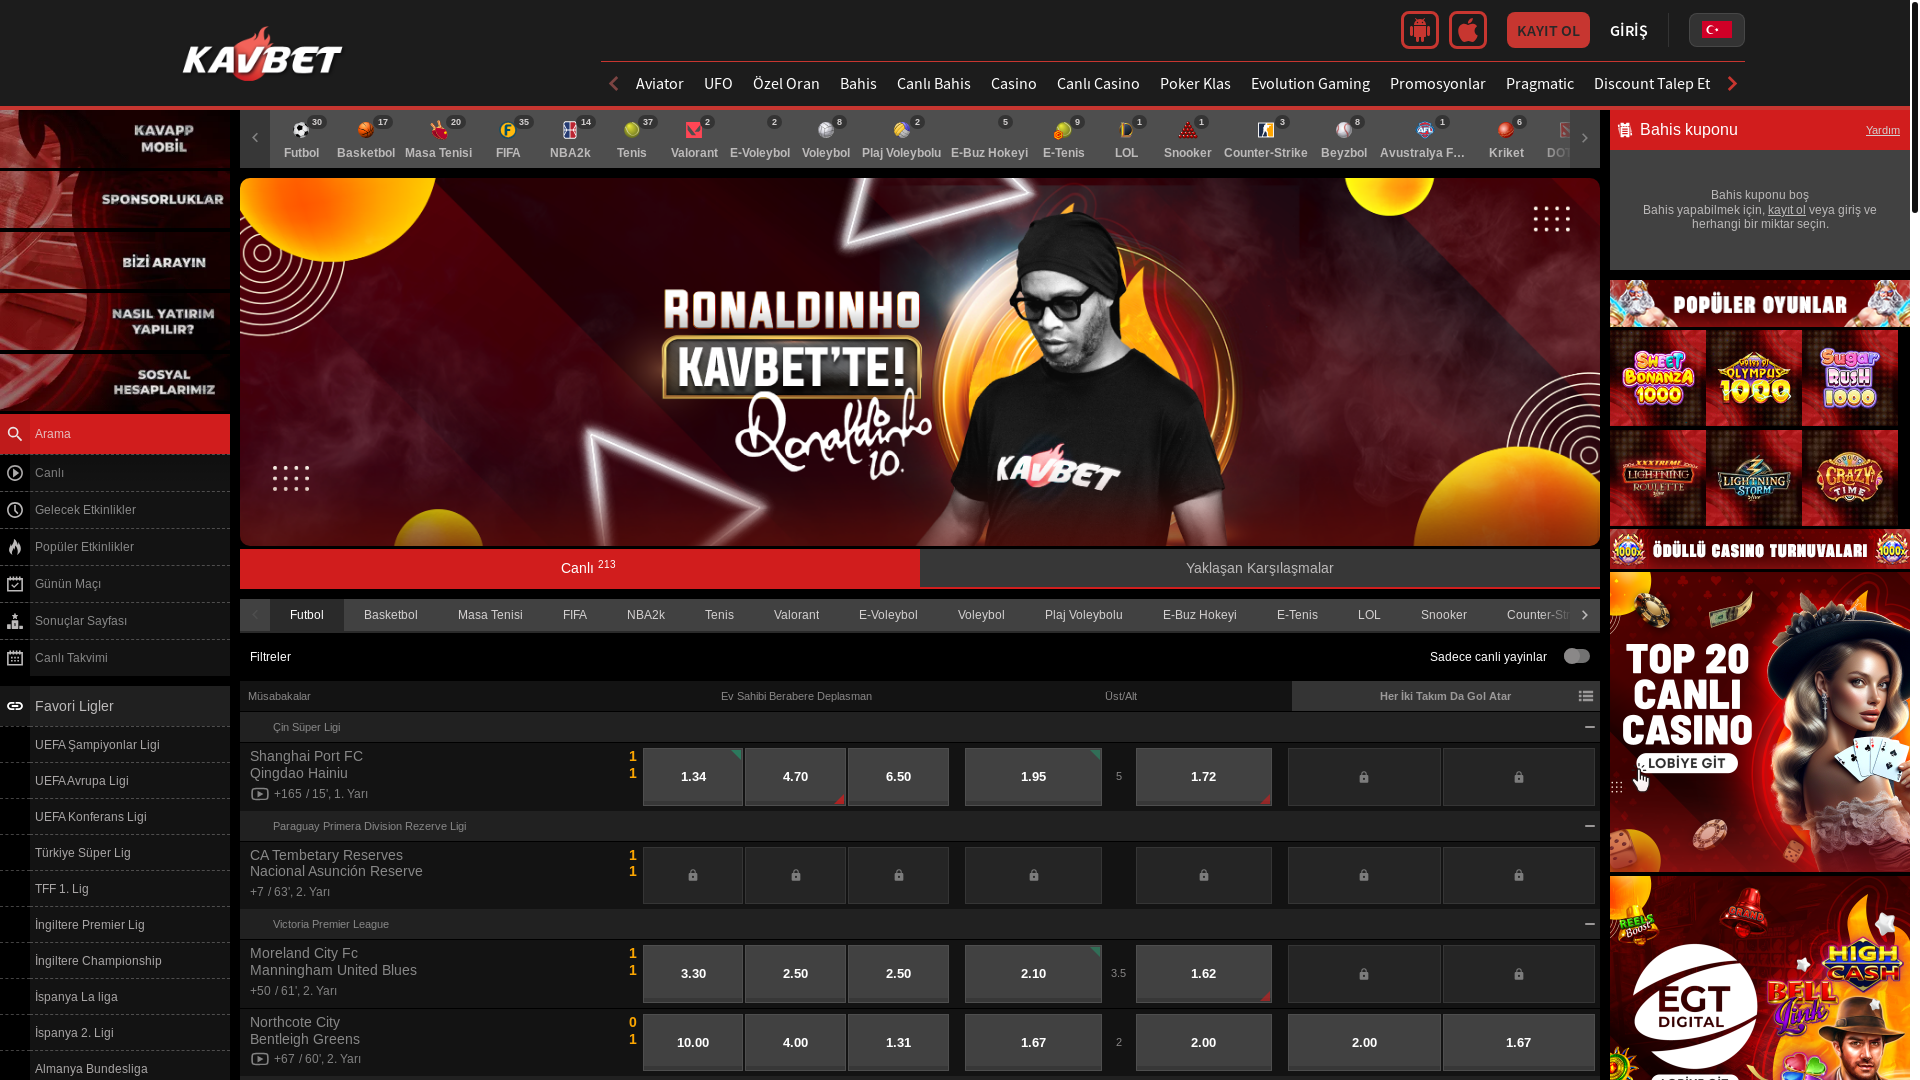Click the KAYIT OL button

[x=1547, y=30]
